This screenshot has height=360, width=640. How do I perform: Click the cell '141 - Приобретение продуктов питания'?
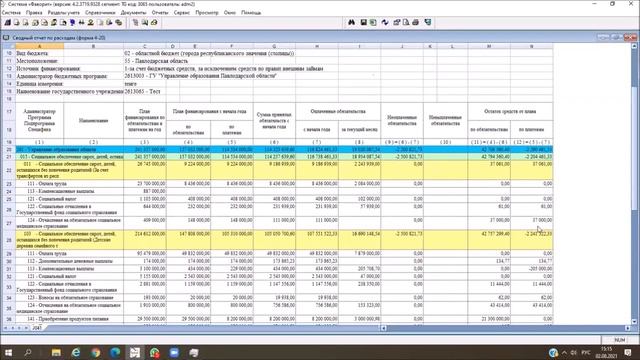[69, 319]
